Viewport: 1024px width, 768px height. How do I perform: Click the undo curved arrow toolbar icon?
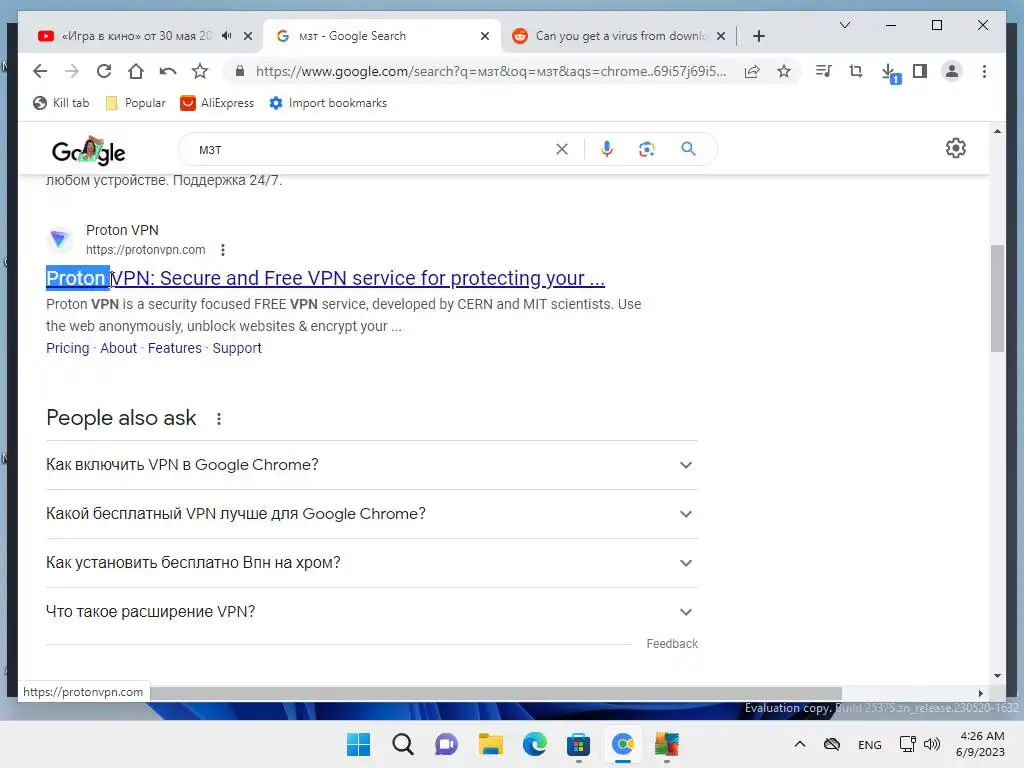168,71
